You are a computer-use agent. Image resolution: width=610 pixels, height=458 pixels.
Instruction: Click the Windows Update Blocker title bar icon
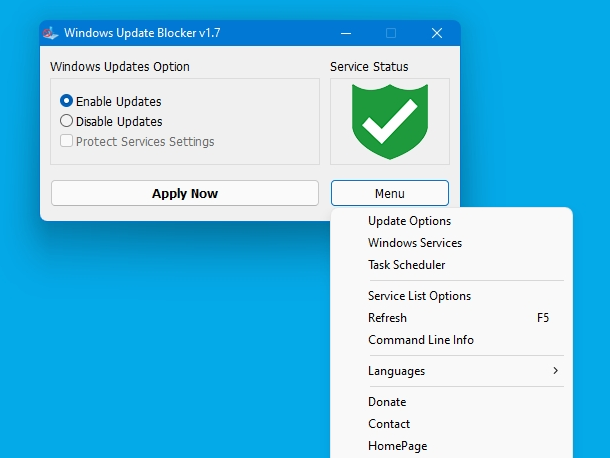coord(51,33)
